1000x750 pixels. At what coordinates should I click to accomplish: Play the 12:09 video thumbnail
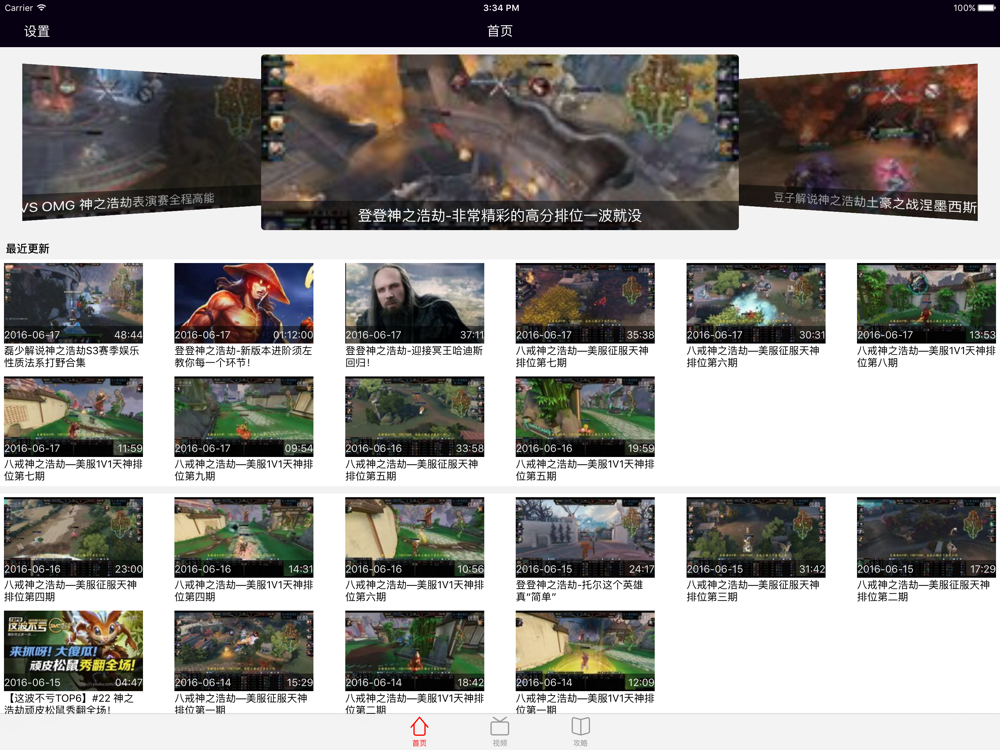pyautogui.click(x=585, y=651)
